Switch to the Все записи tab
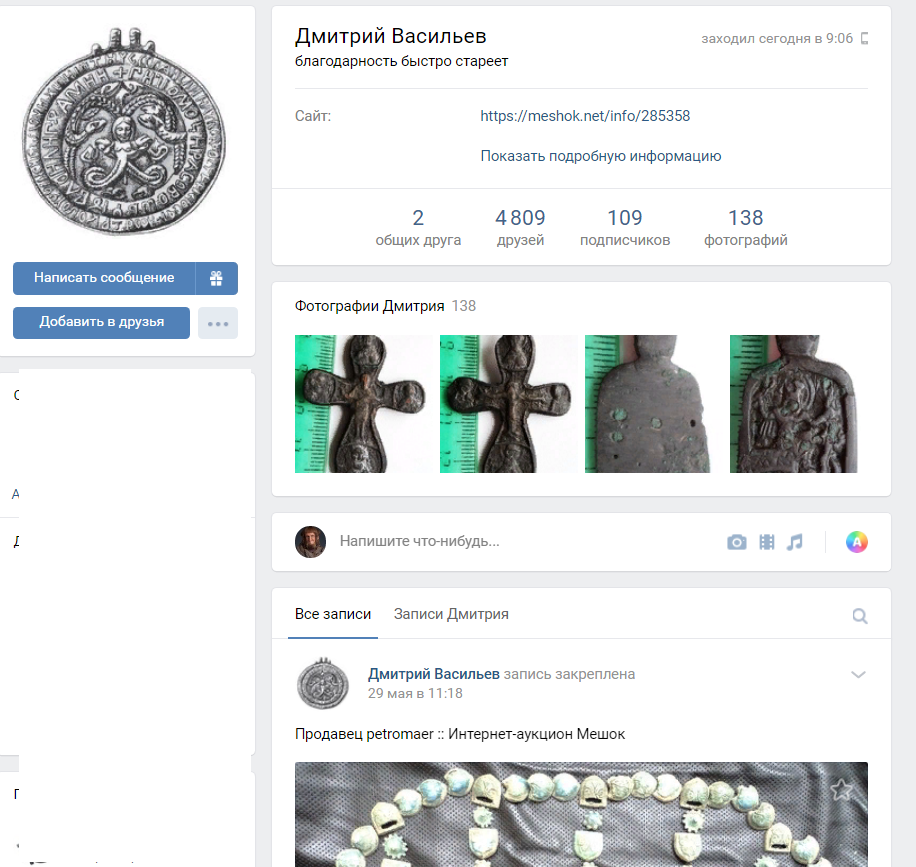This screenshot has width=916, height=867. (333, 614)
